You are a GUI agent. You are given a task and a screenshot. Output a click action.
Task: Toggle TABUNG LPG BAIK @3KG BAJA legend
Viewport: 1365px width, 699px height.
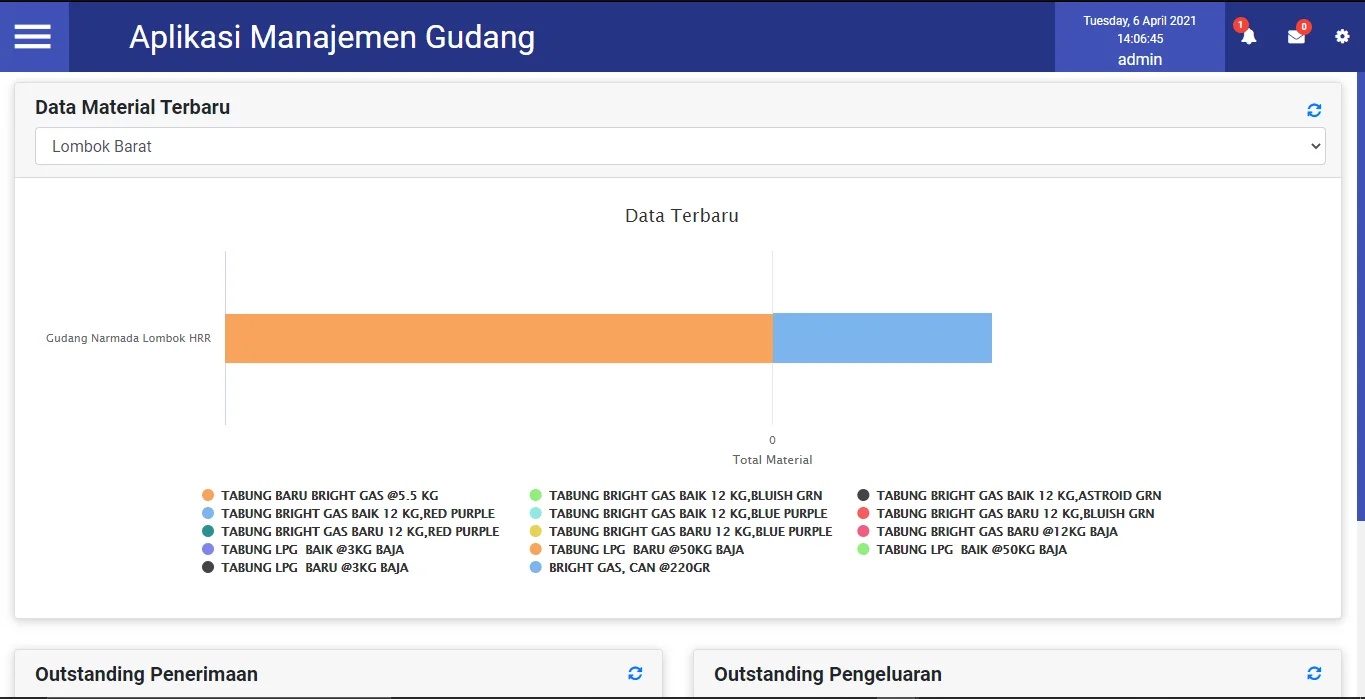tap(303, 549)
